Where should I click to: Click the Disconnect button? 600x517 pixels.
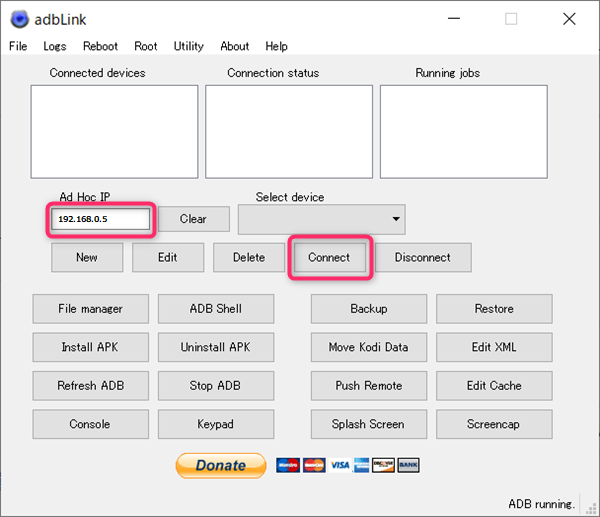pyautogui.click(x=423, y=258)
